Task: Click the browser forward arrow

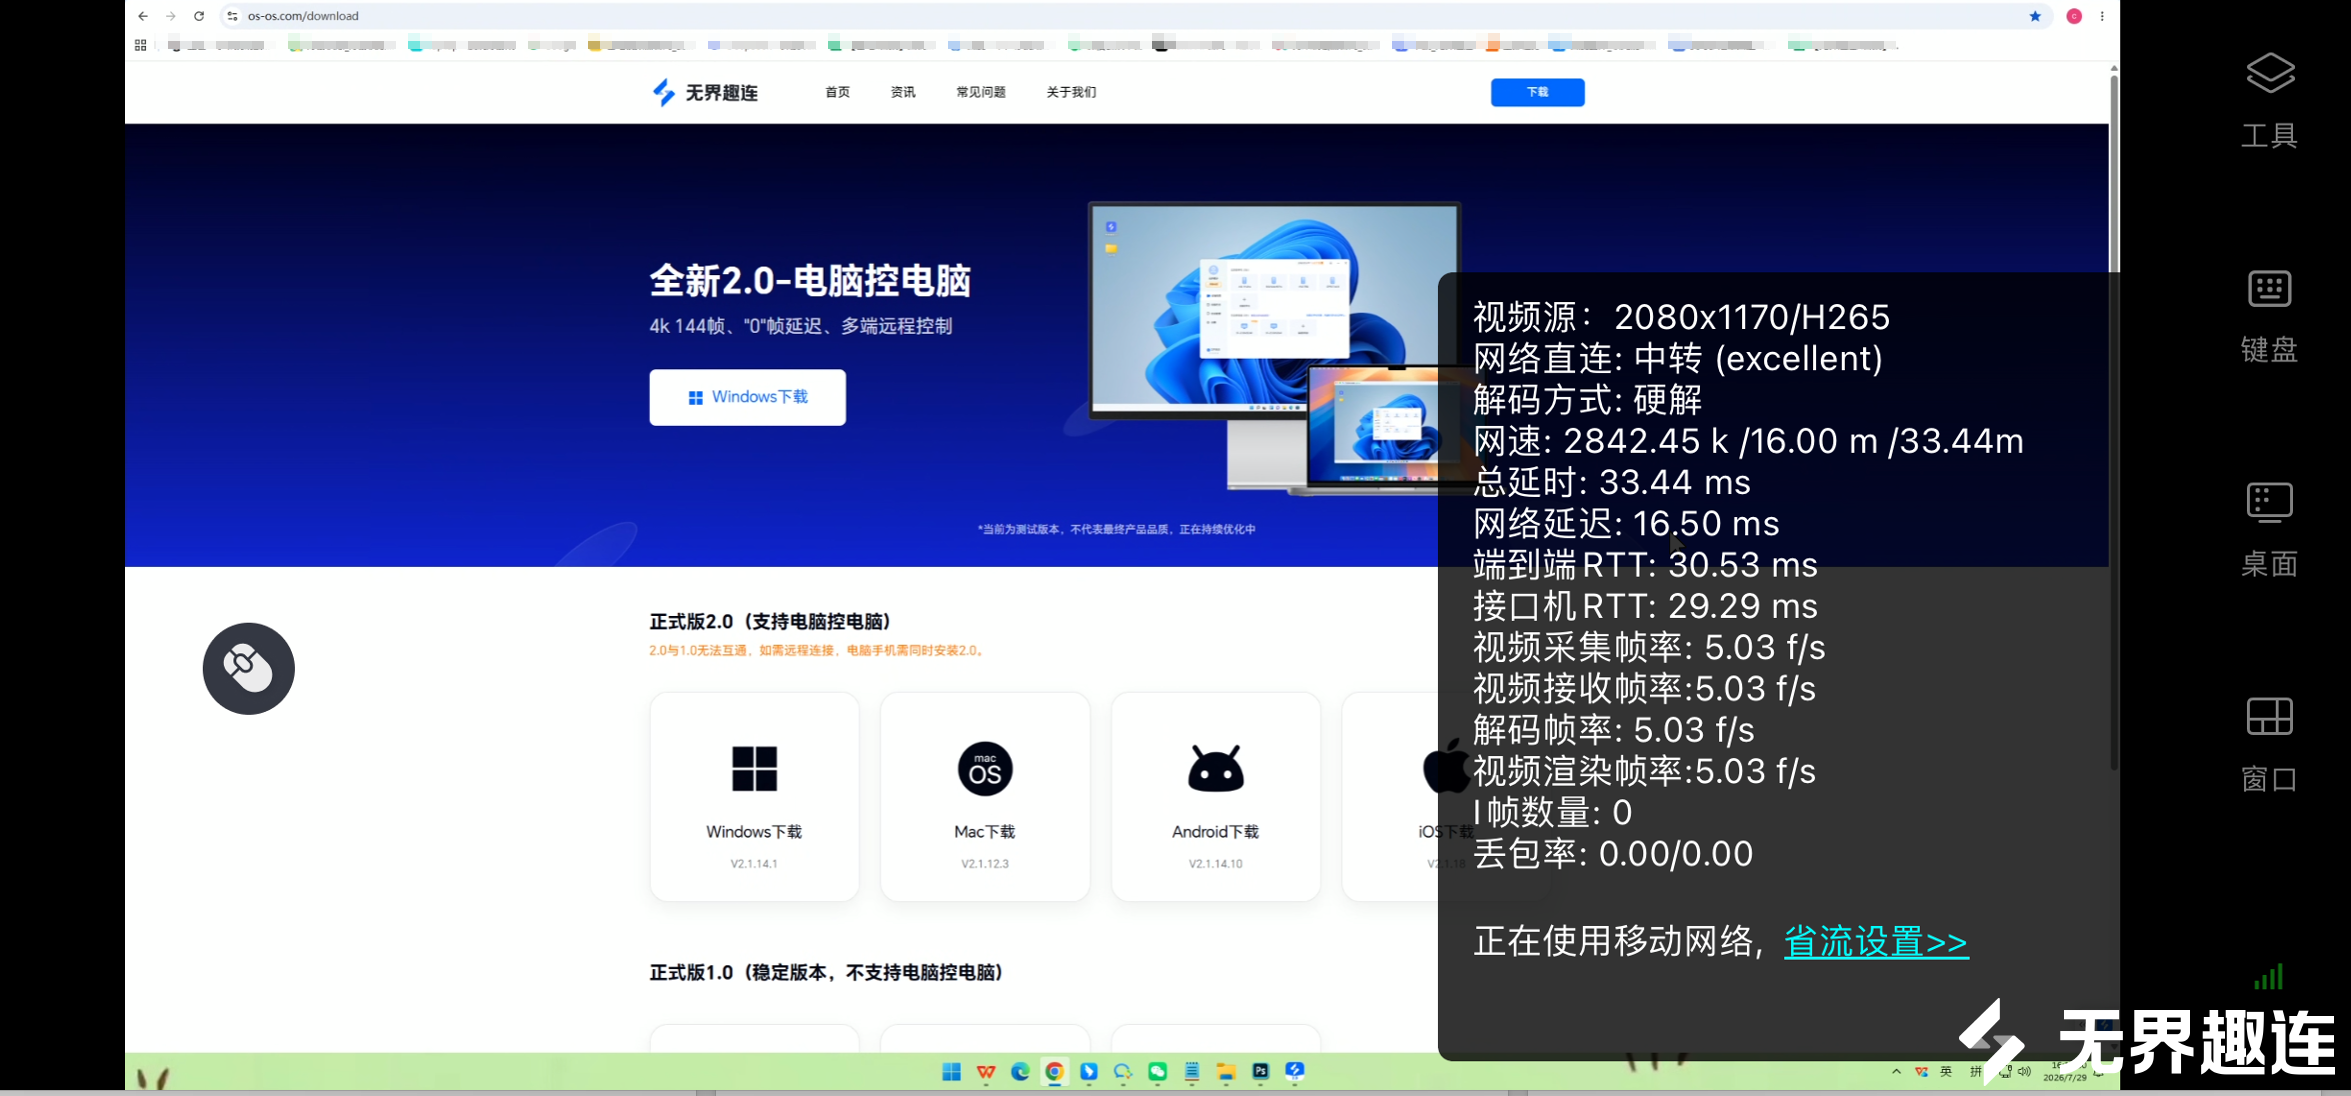Action: coord(171,16)
